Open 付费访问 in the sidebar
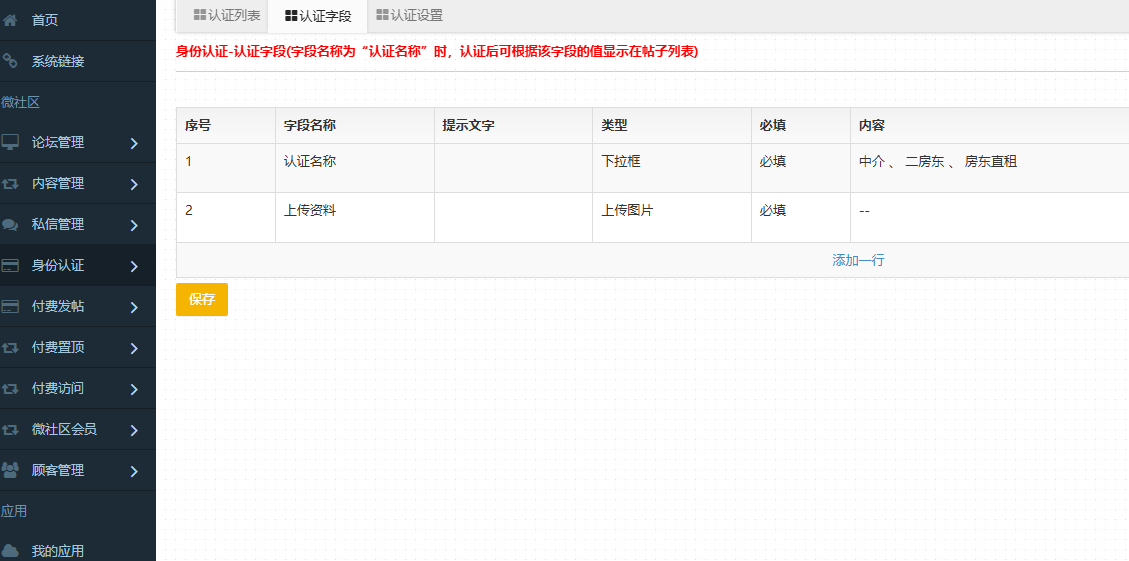 coord(58,388)
